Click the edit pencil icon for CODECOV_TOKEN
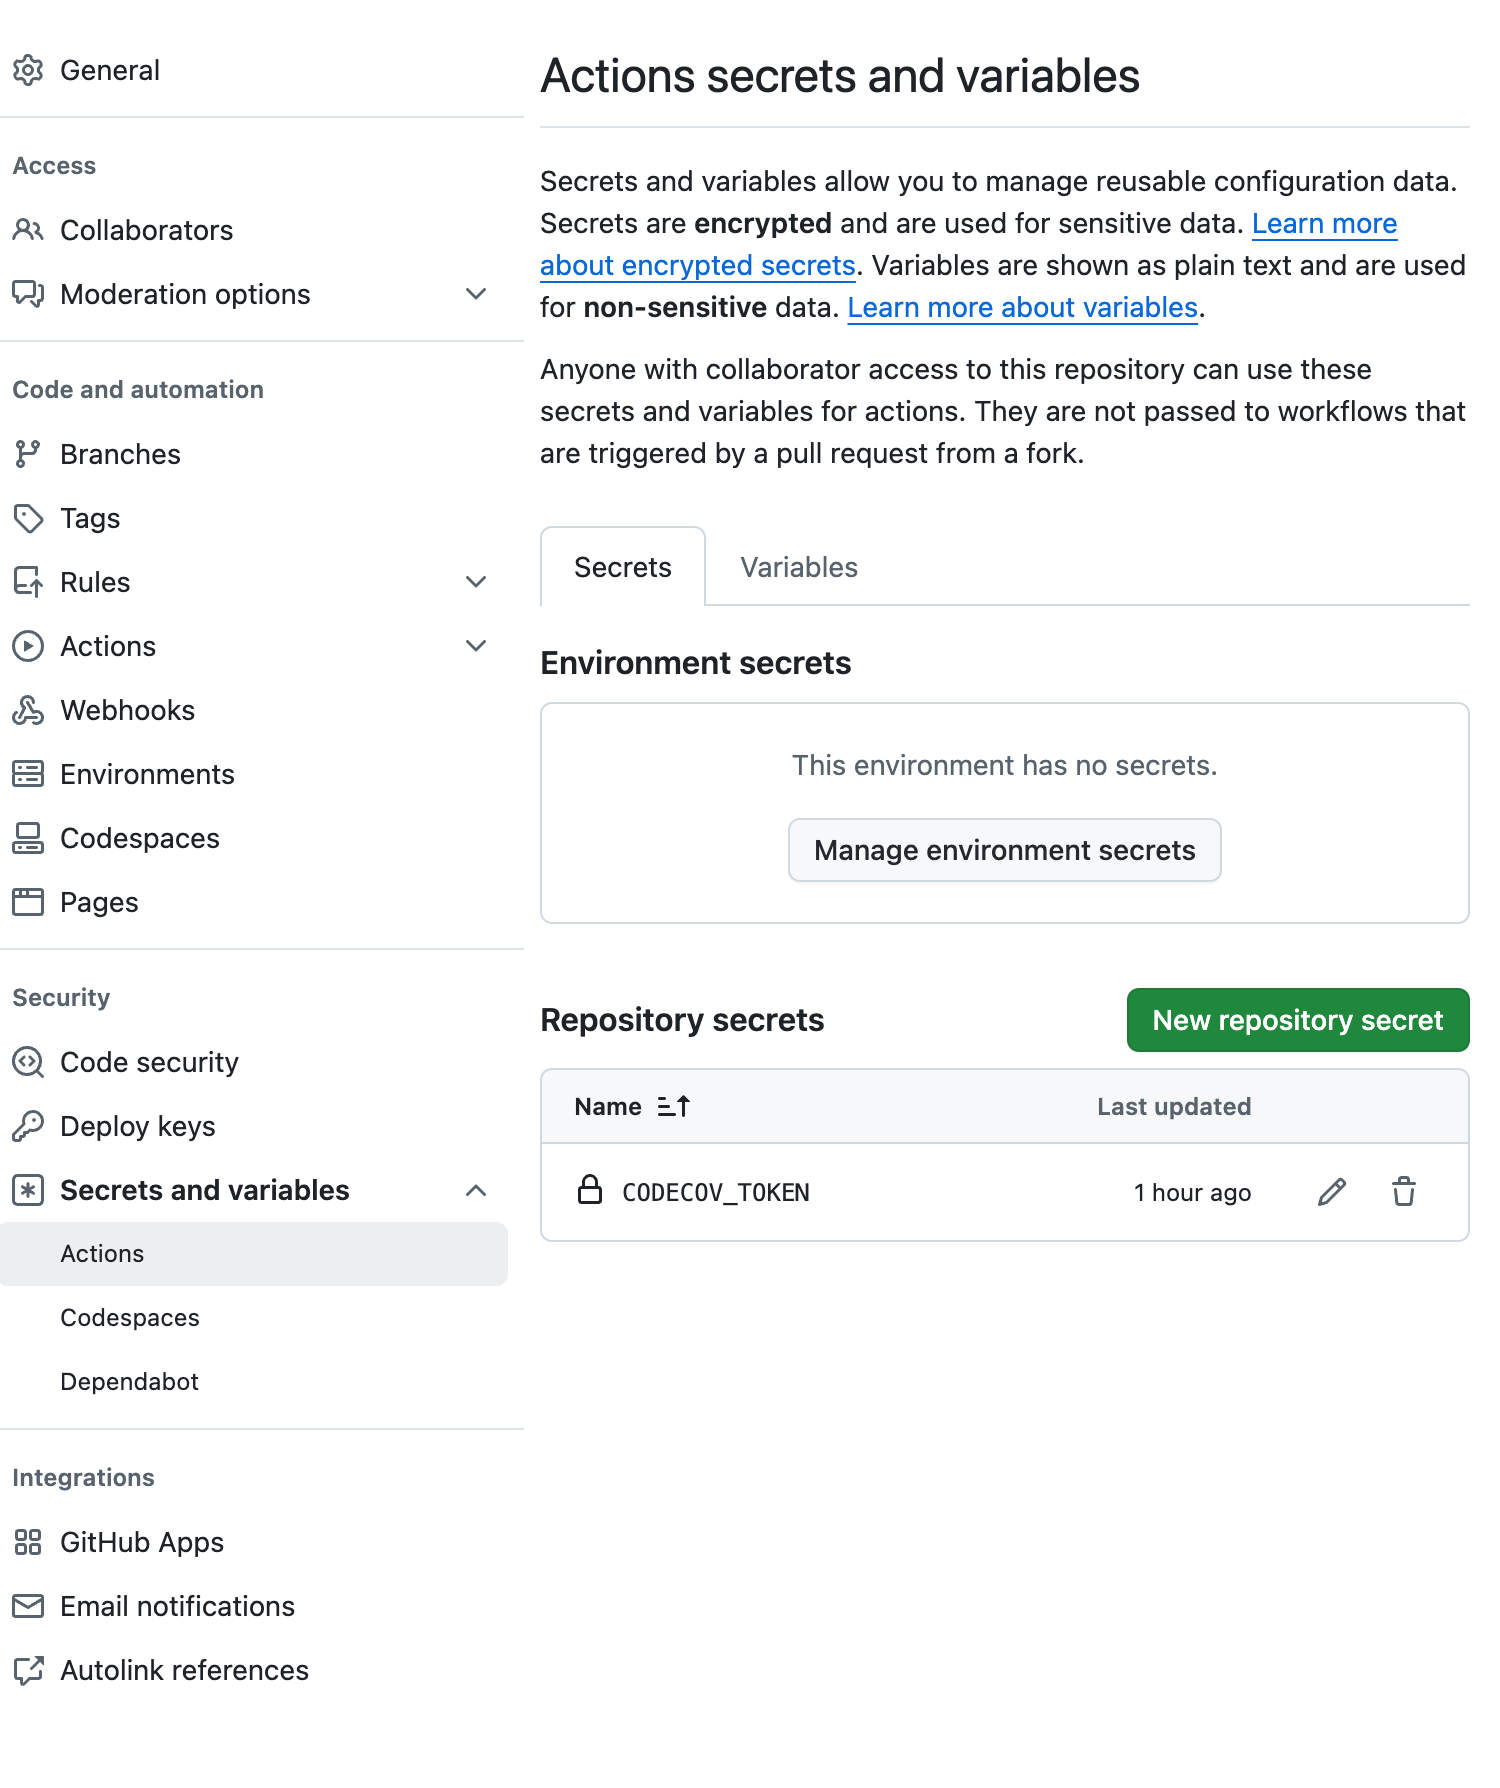Screen dimensions: 1500x1788 (x=1331, y=1192)
